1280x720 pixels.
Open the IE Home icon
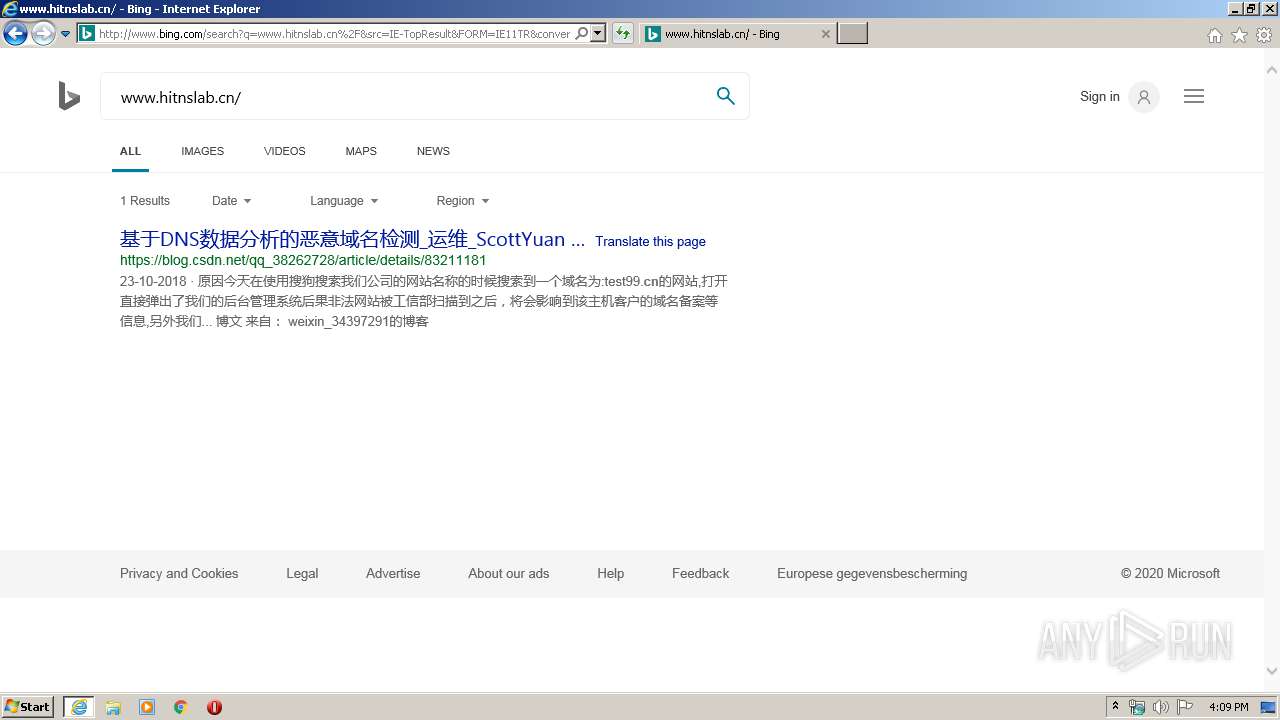pyautogui.click(x=1214, y=35)
